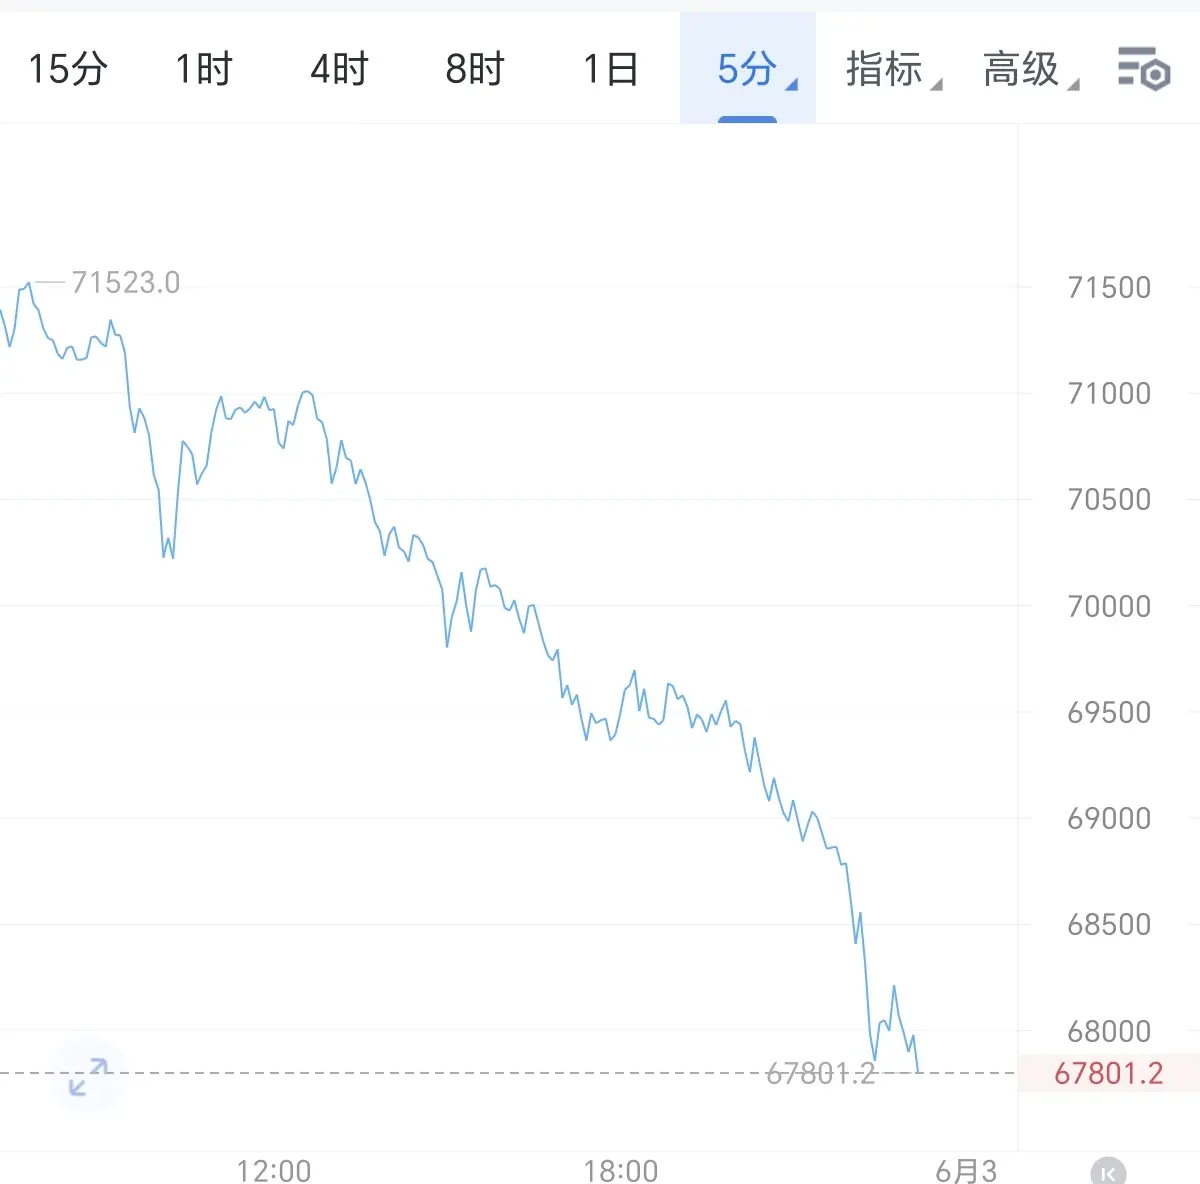Choose the 4时 chart interval
1200x1184 pixels.
tap(339, 69)
